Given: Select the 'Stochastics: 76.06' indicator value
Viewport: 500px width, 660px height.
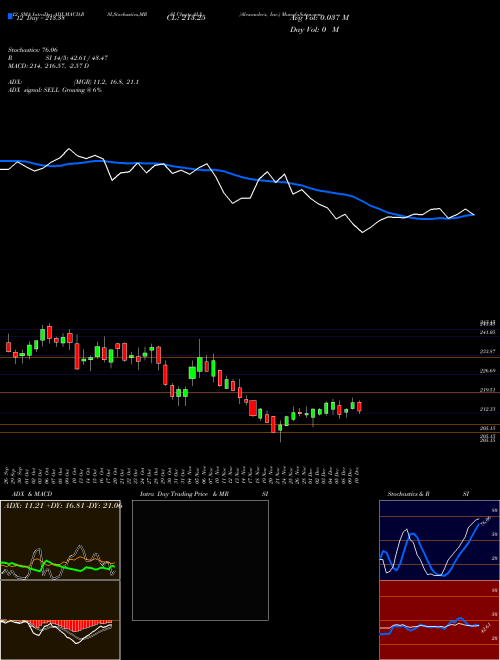Looking at the screenshot, I should [x=33, y=50].
